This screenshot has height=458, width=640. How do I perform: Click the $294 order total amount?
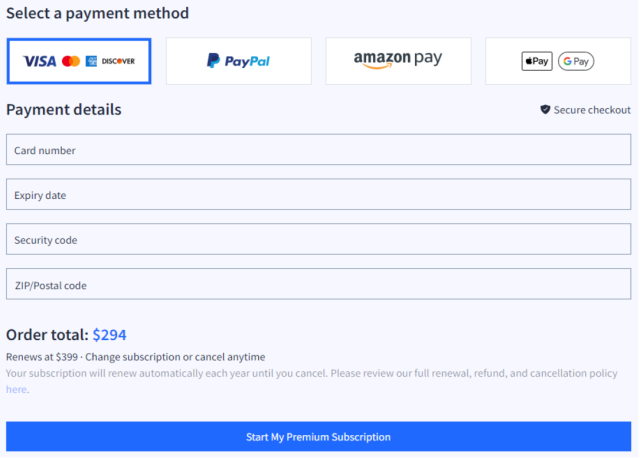(x=109, y=335)
